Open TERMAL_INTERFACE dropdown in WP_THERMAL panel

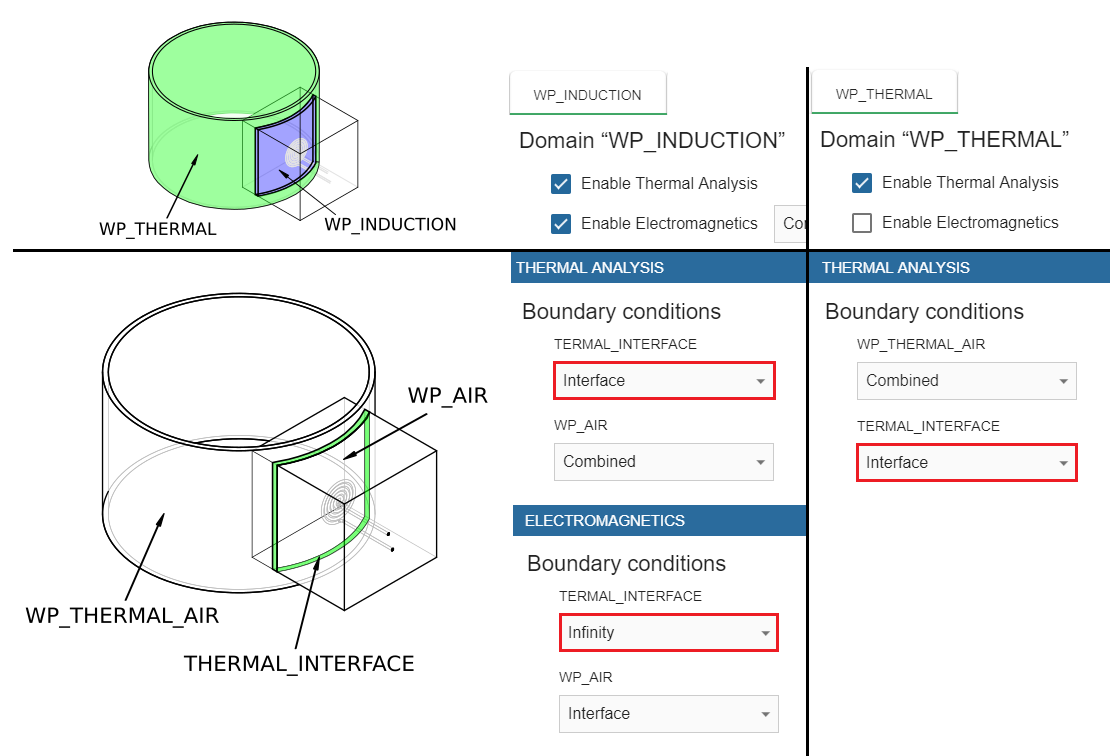(x=966, y=463)
